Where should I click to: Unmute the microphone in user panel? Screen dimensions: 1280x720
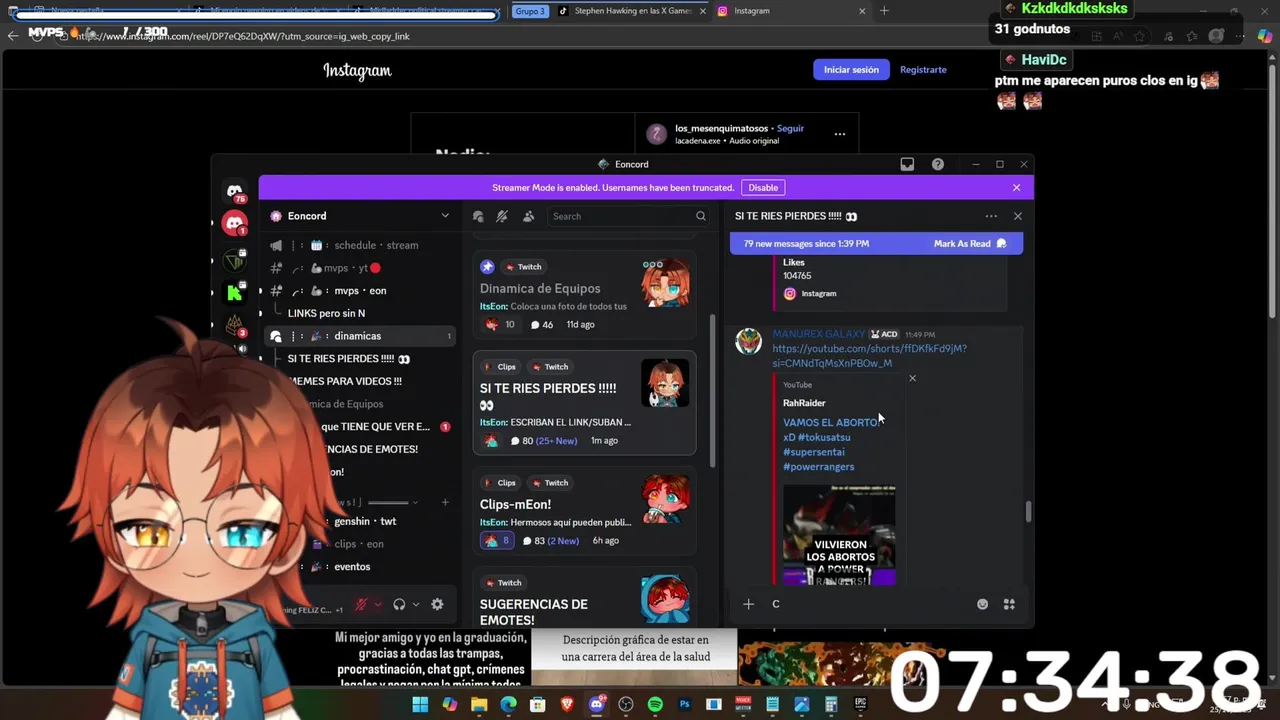[361, 604]
